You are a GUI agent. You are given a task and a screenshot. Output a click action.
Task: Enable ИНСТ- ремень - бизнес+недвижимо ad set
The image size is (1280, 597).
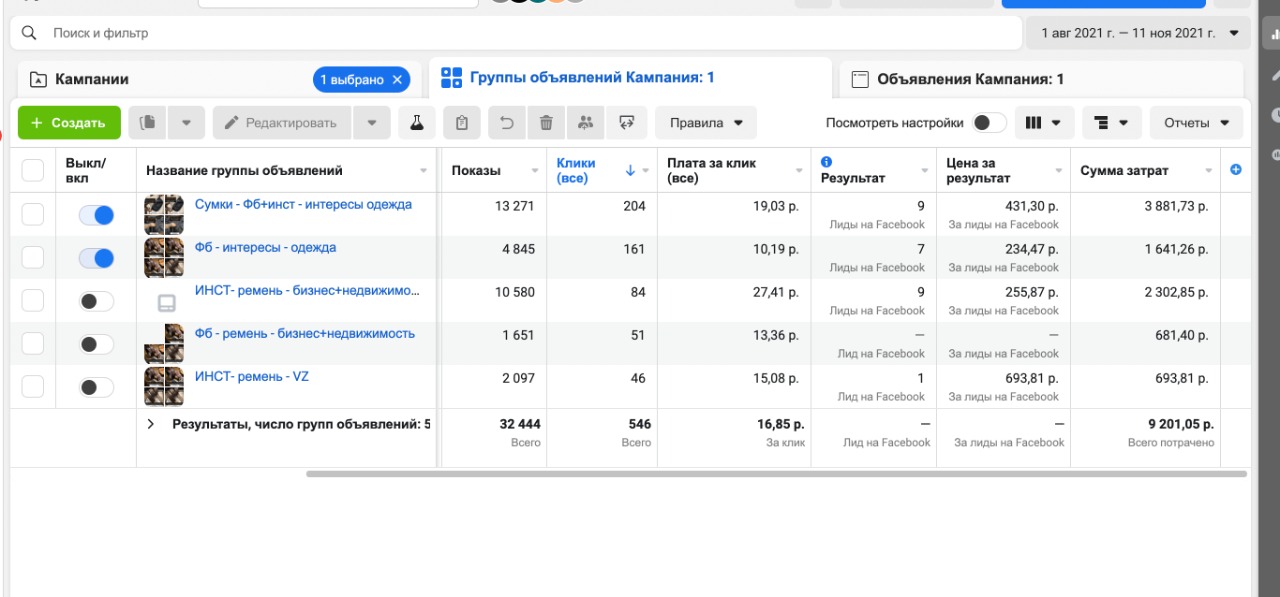coord(97,301)
